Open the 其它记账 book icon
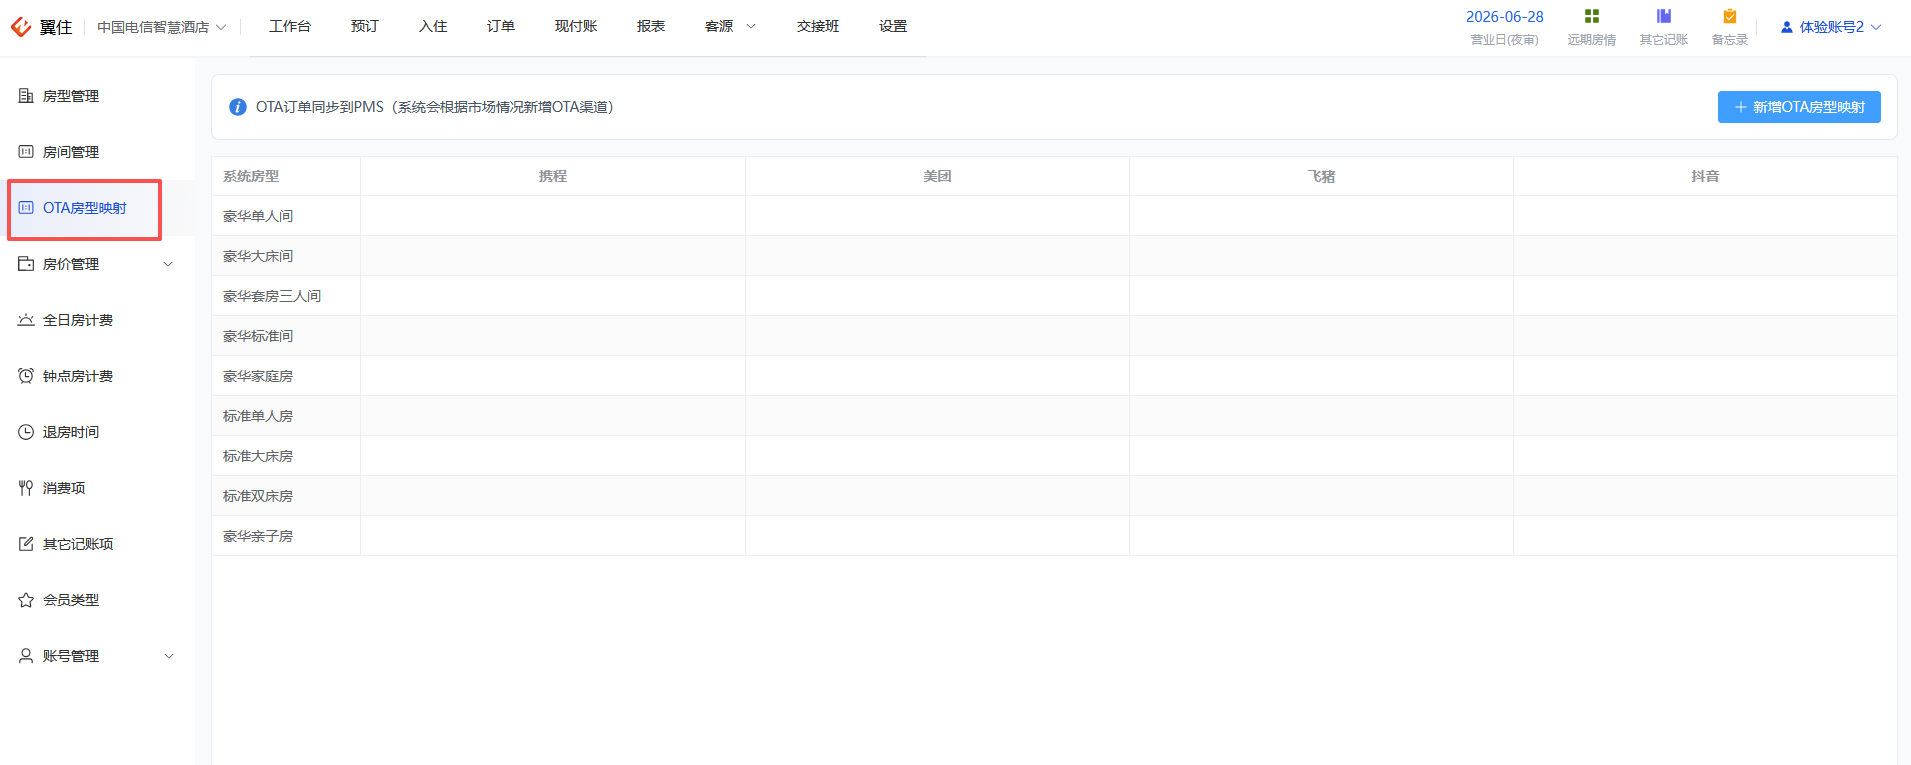This screenshot has height=765, width=1911. [x=1664, y=16]
